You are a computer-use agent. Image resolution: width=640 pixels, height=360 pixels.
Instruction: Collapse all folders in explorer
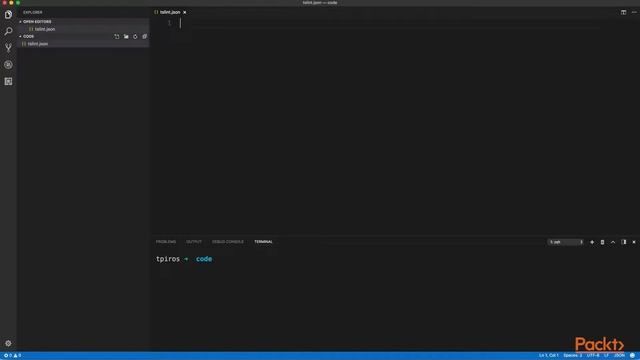(144, 37)
